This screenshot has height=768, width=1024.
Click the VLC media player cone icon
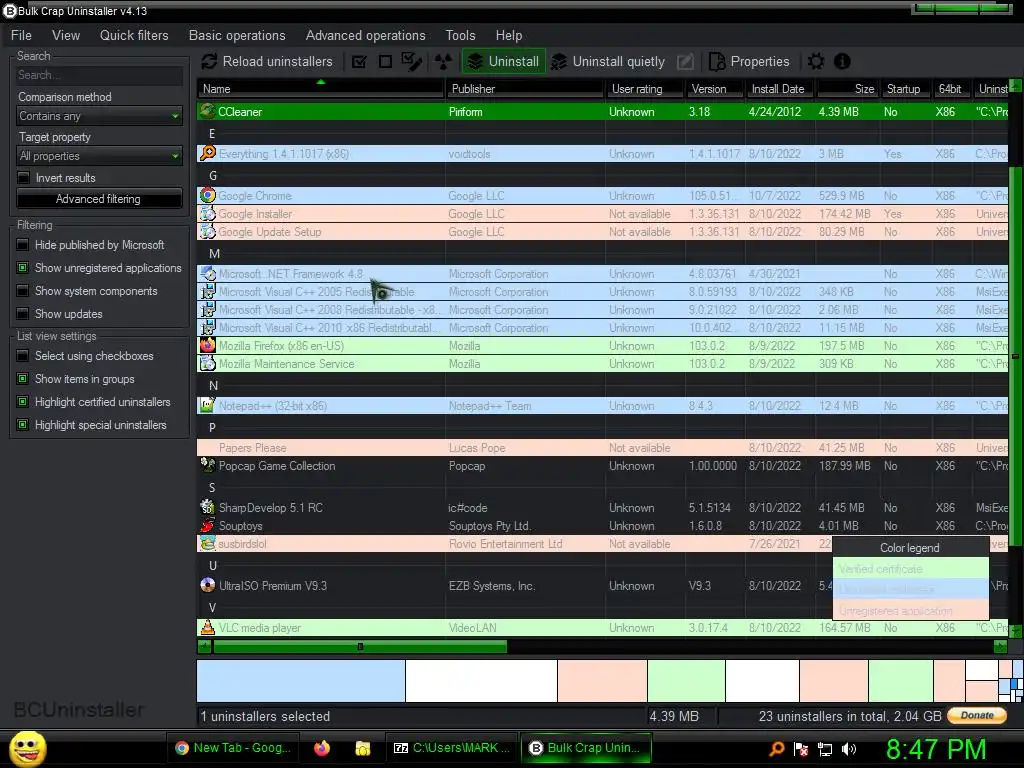point(208,627)
